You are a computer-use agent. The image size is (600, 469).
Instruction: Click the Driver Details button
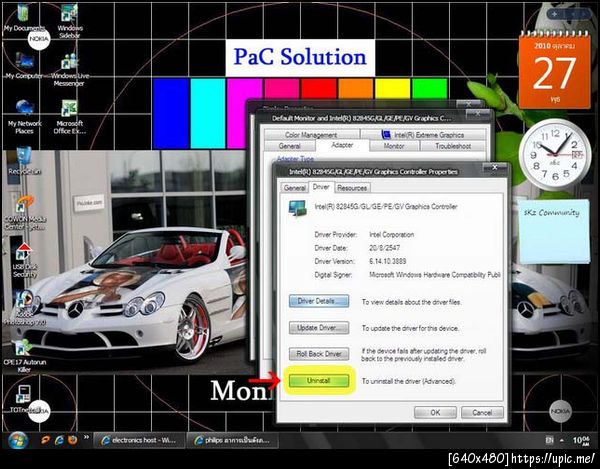pyautogui.click(x=319, y=301)
